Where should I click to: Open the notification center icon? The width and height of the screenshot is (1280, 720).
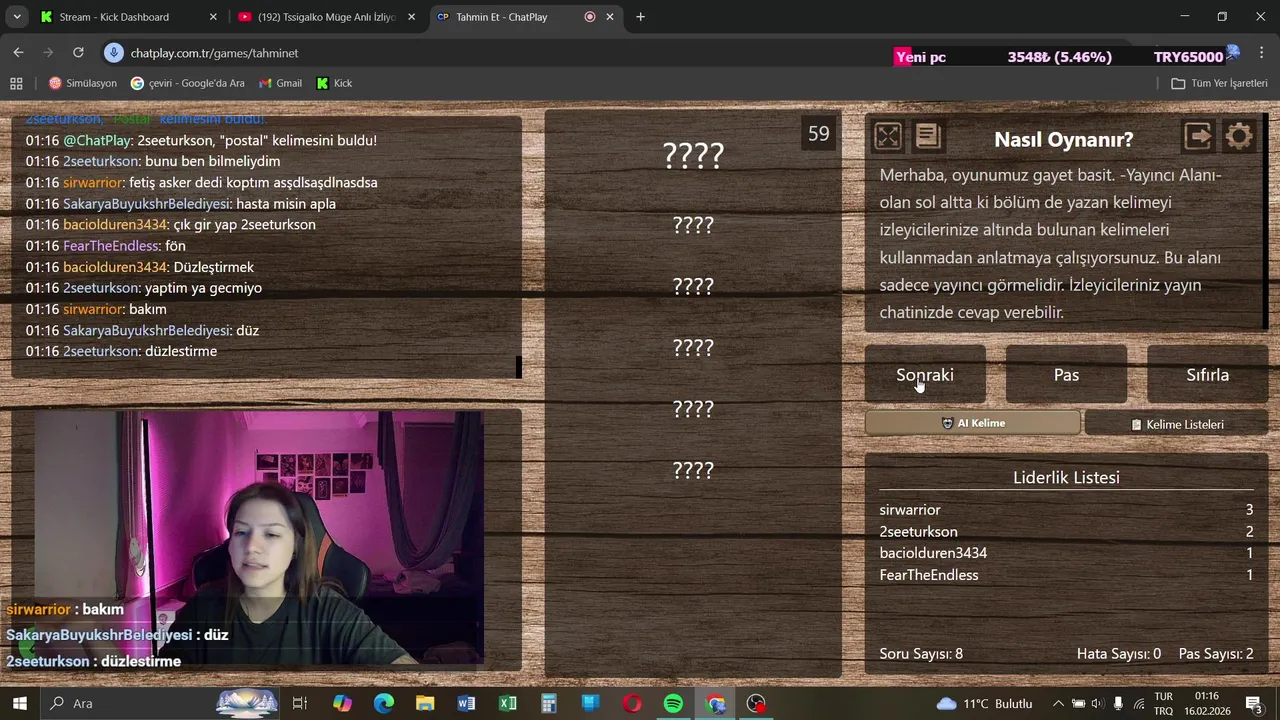coord(1253,704)
